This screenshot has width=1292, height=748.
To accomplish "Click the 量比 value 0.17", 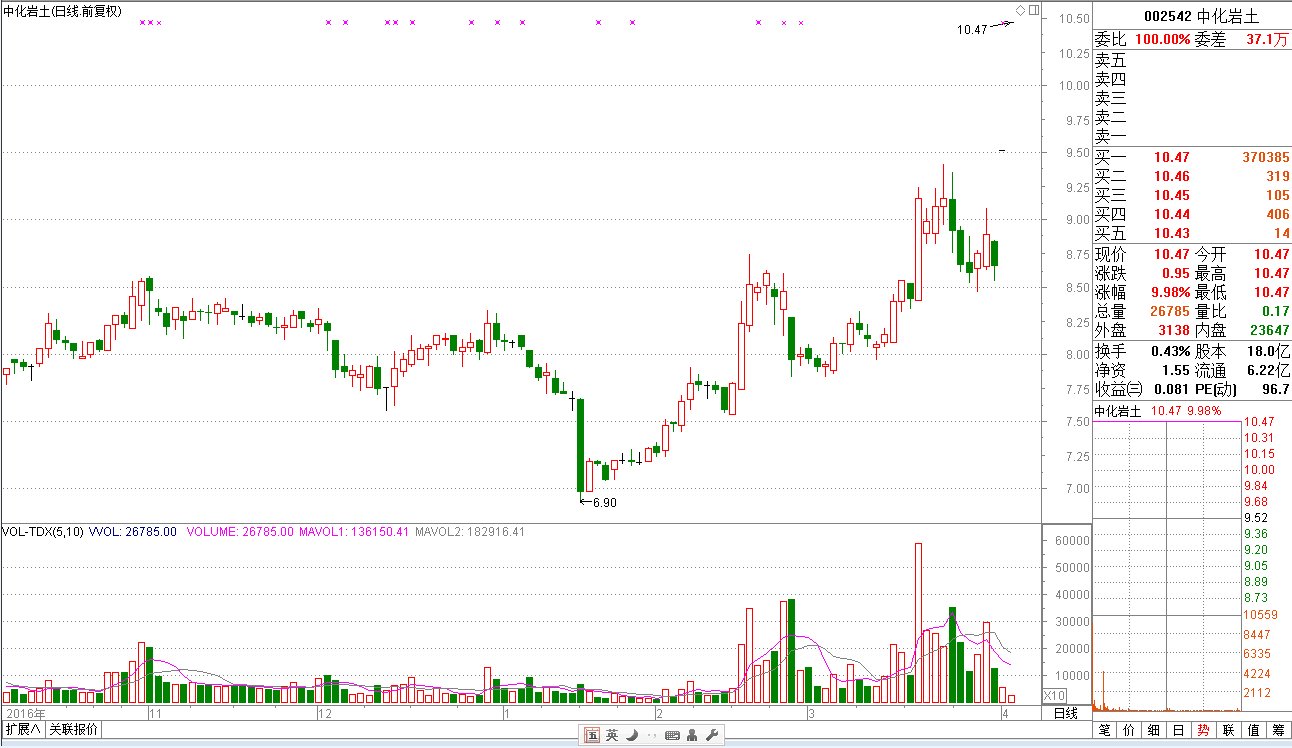I will [1275, 311].
